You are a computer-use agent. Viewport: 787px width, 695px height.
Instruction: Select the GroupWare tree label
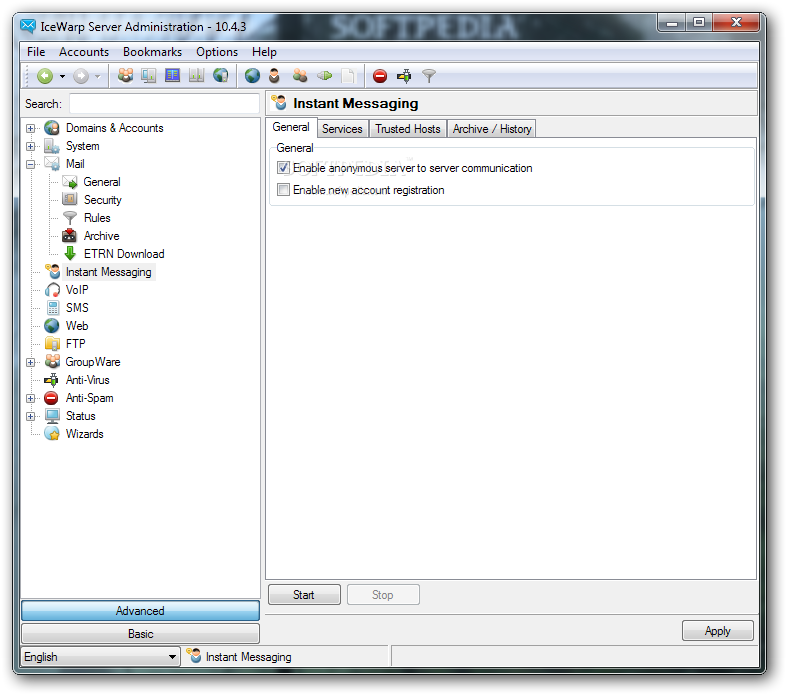tap(93, 362)
